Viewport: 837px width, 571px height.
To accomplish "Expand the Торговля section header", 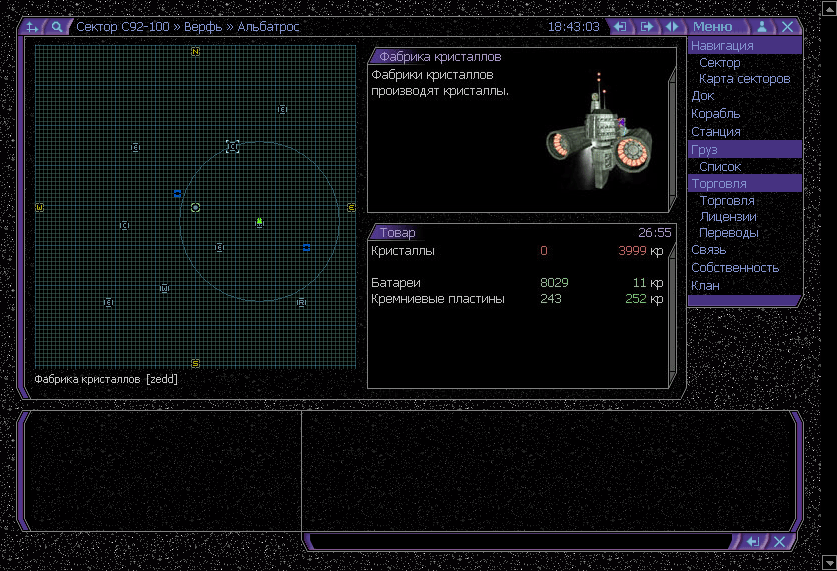I will [718, 184].
